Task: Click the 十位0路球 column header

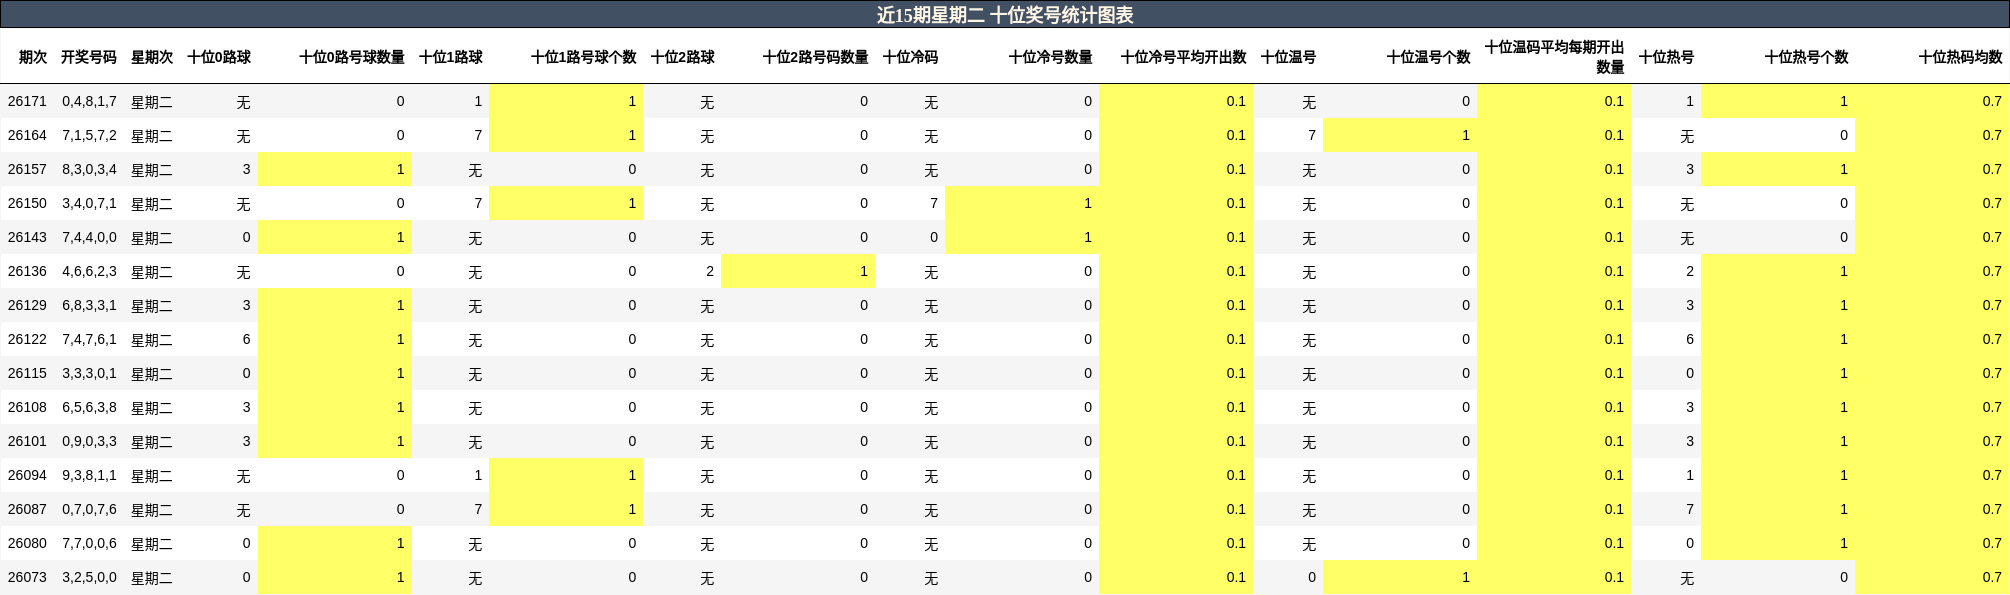Action: click(219, 57)
